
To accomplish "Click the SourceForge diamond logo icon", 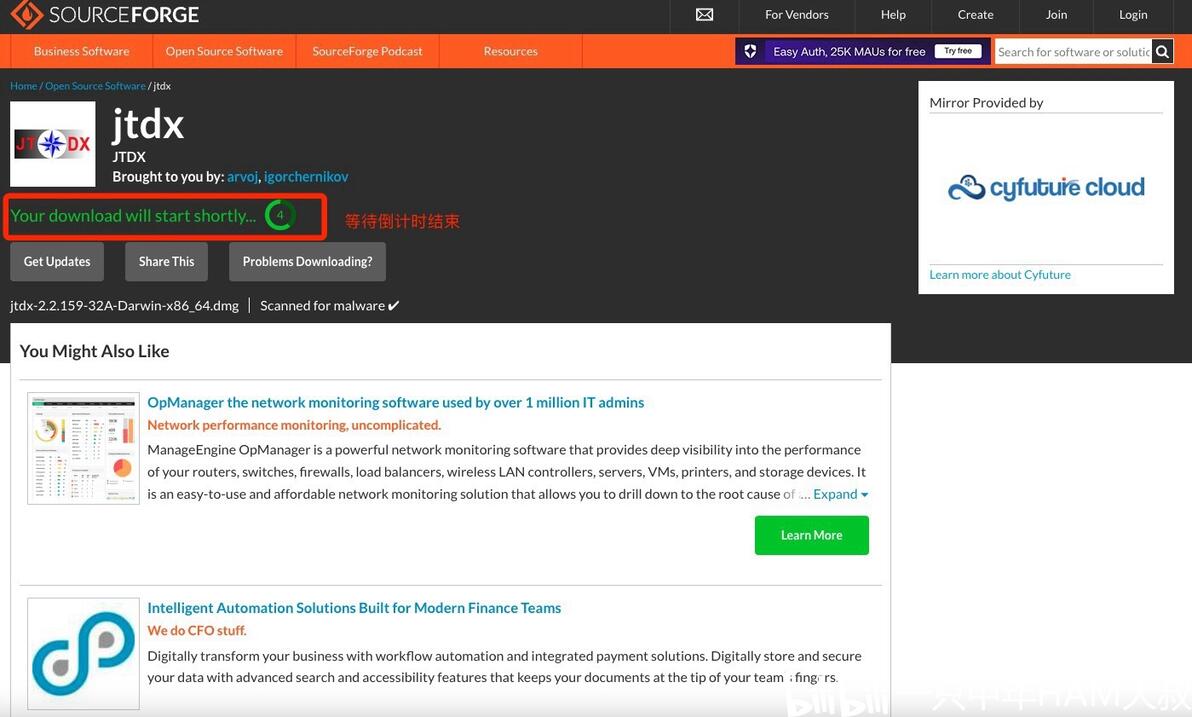I will tap(27, 14).
